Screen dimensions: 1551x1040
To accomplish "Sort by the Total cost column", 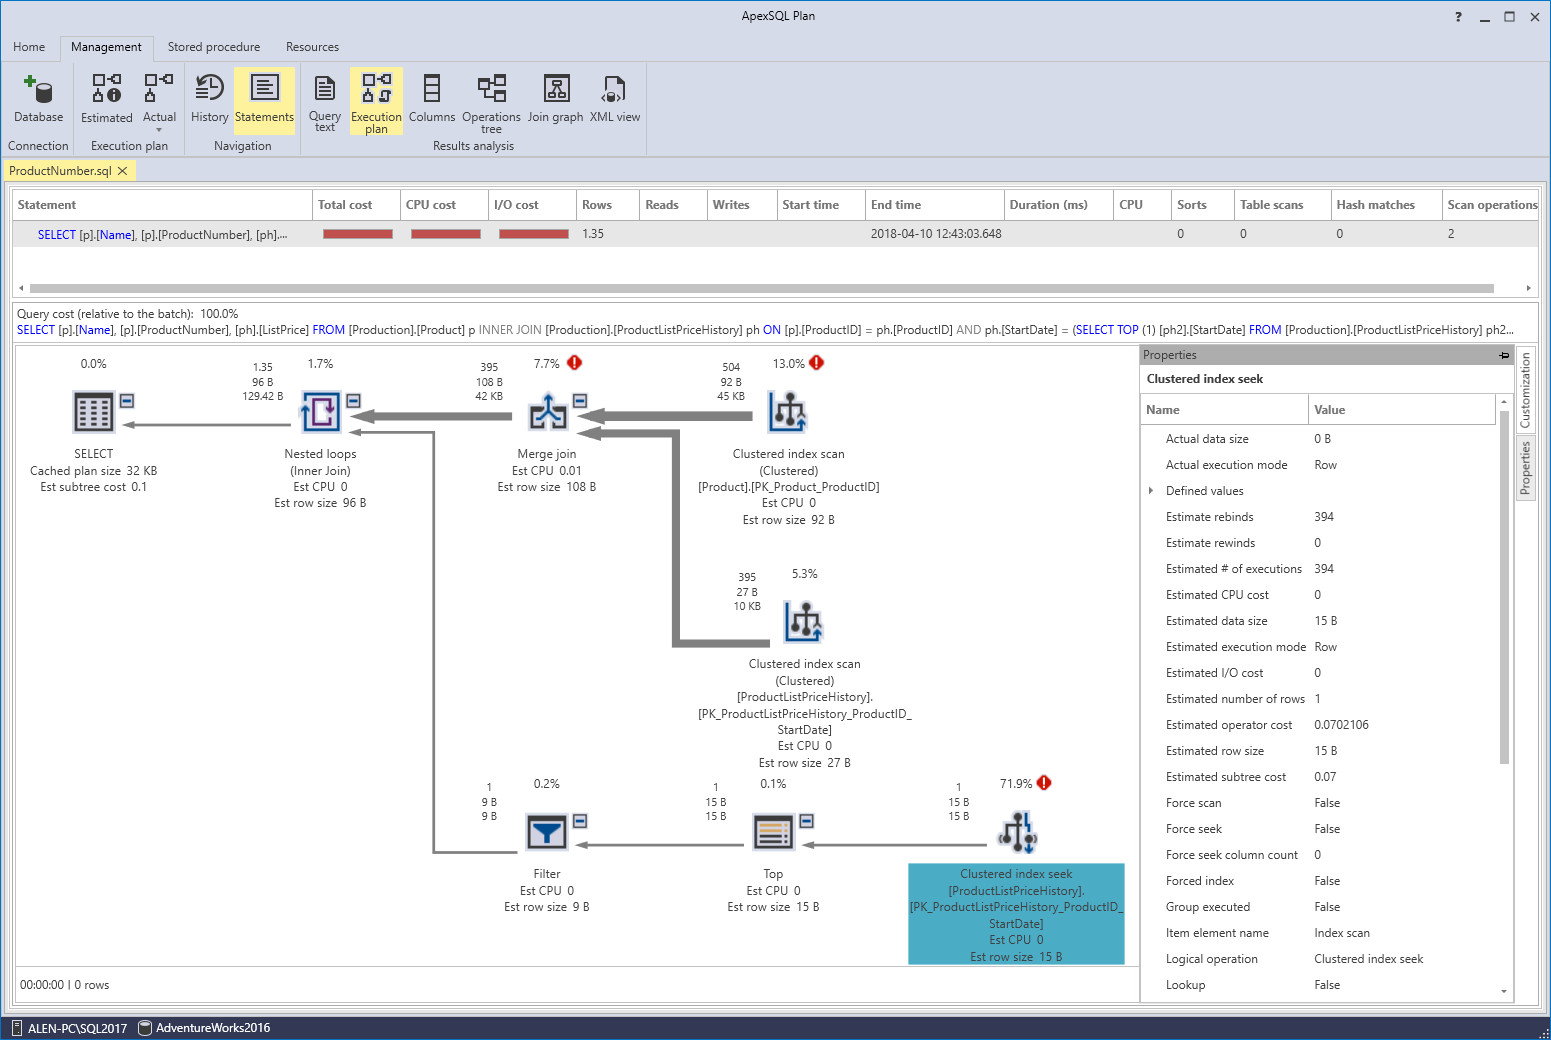I will pyautogui.click(x=356, y=205).
